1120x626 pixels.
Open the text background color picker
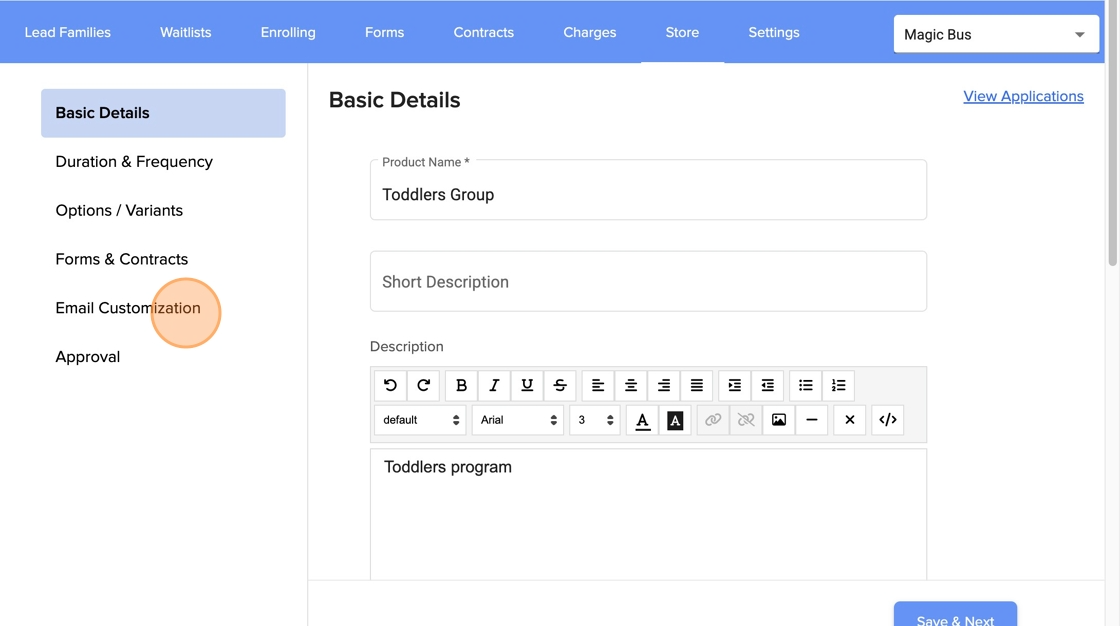[675, 420]
